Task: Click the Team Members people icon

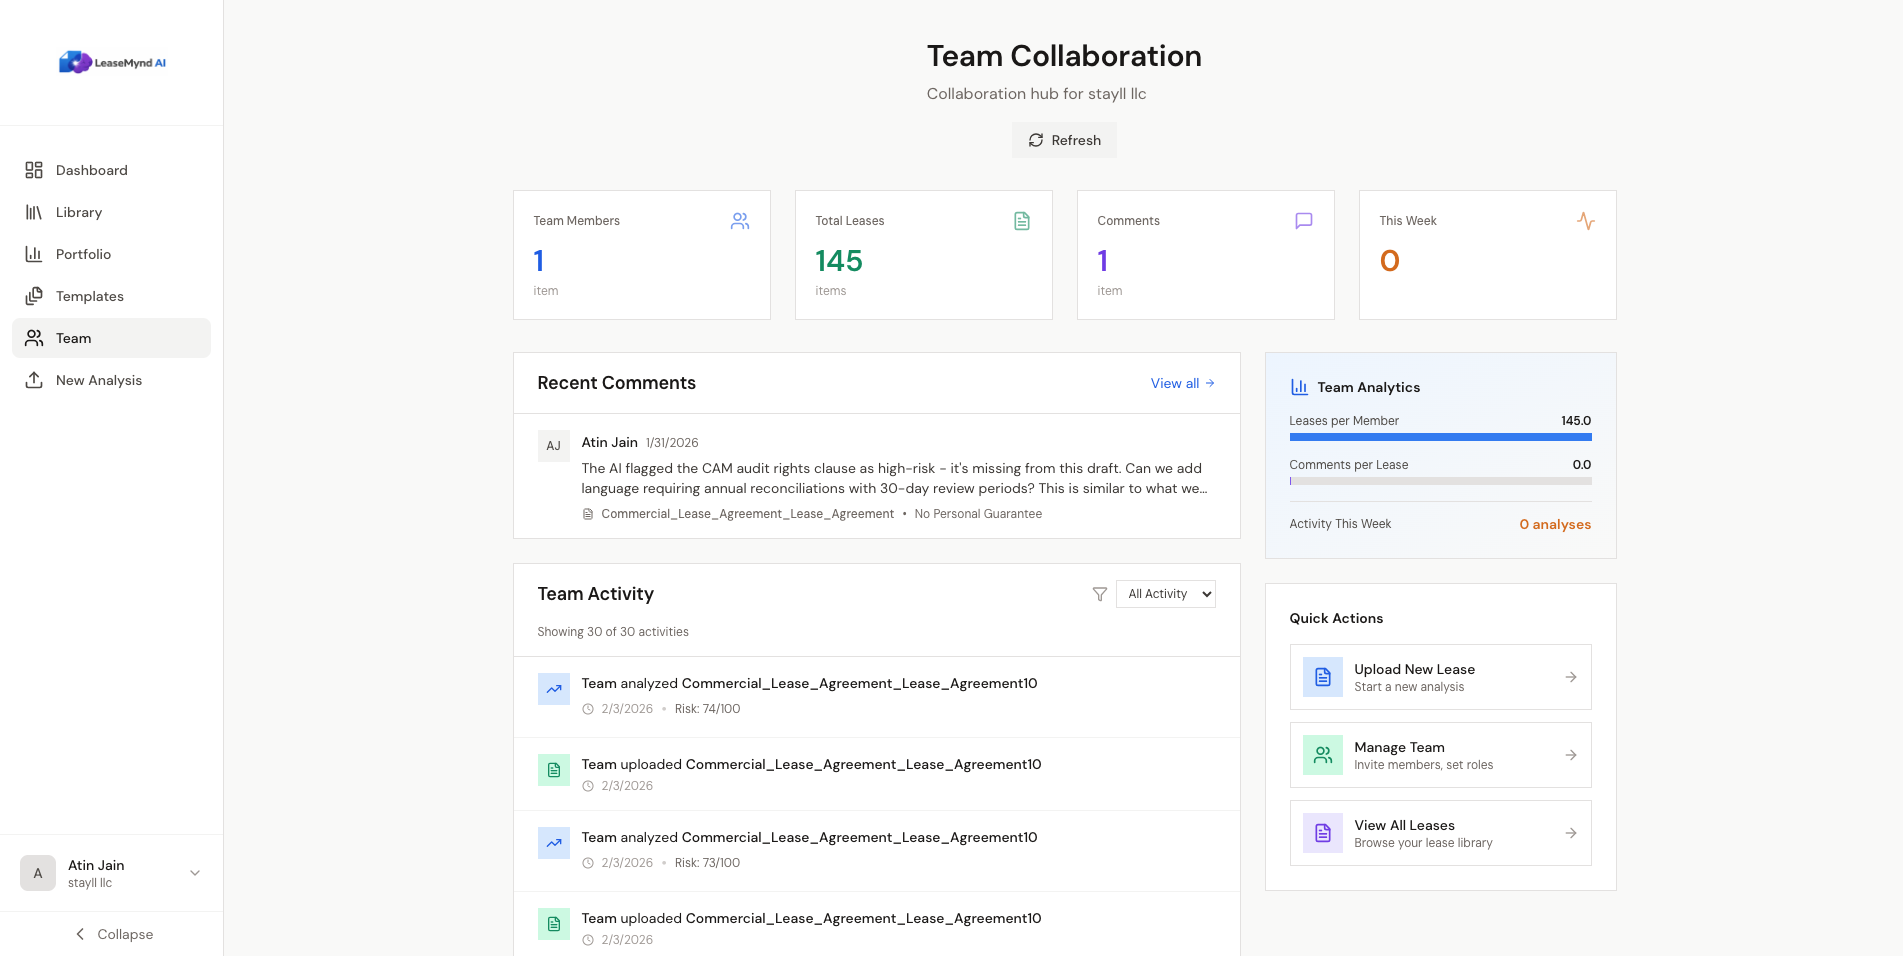Action: (x=740, y=221)
